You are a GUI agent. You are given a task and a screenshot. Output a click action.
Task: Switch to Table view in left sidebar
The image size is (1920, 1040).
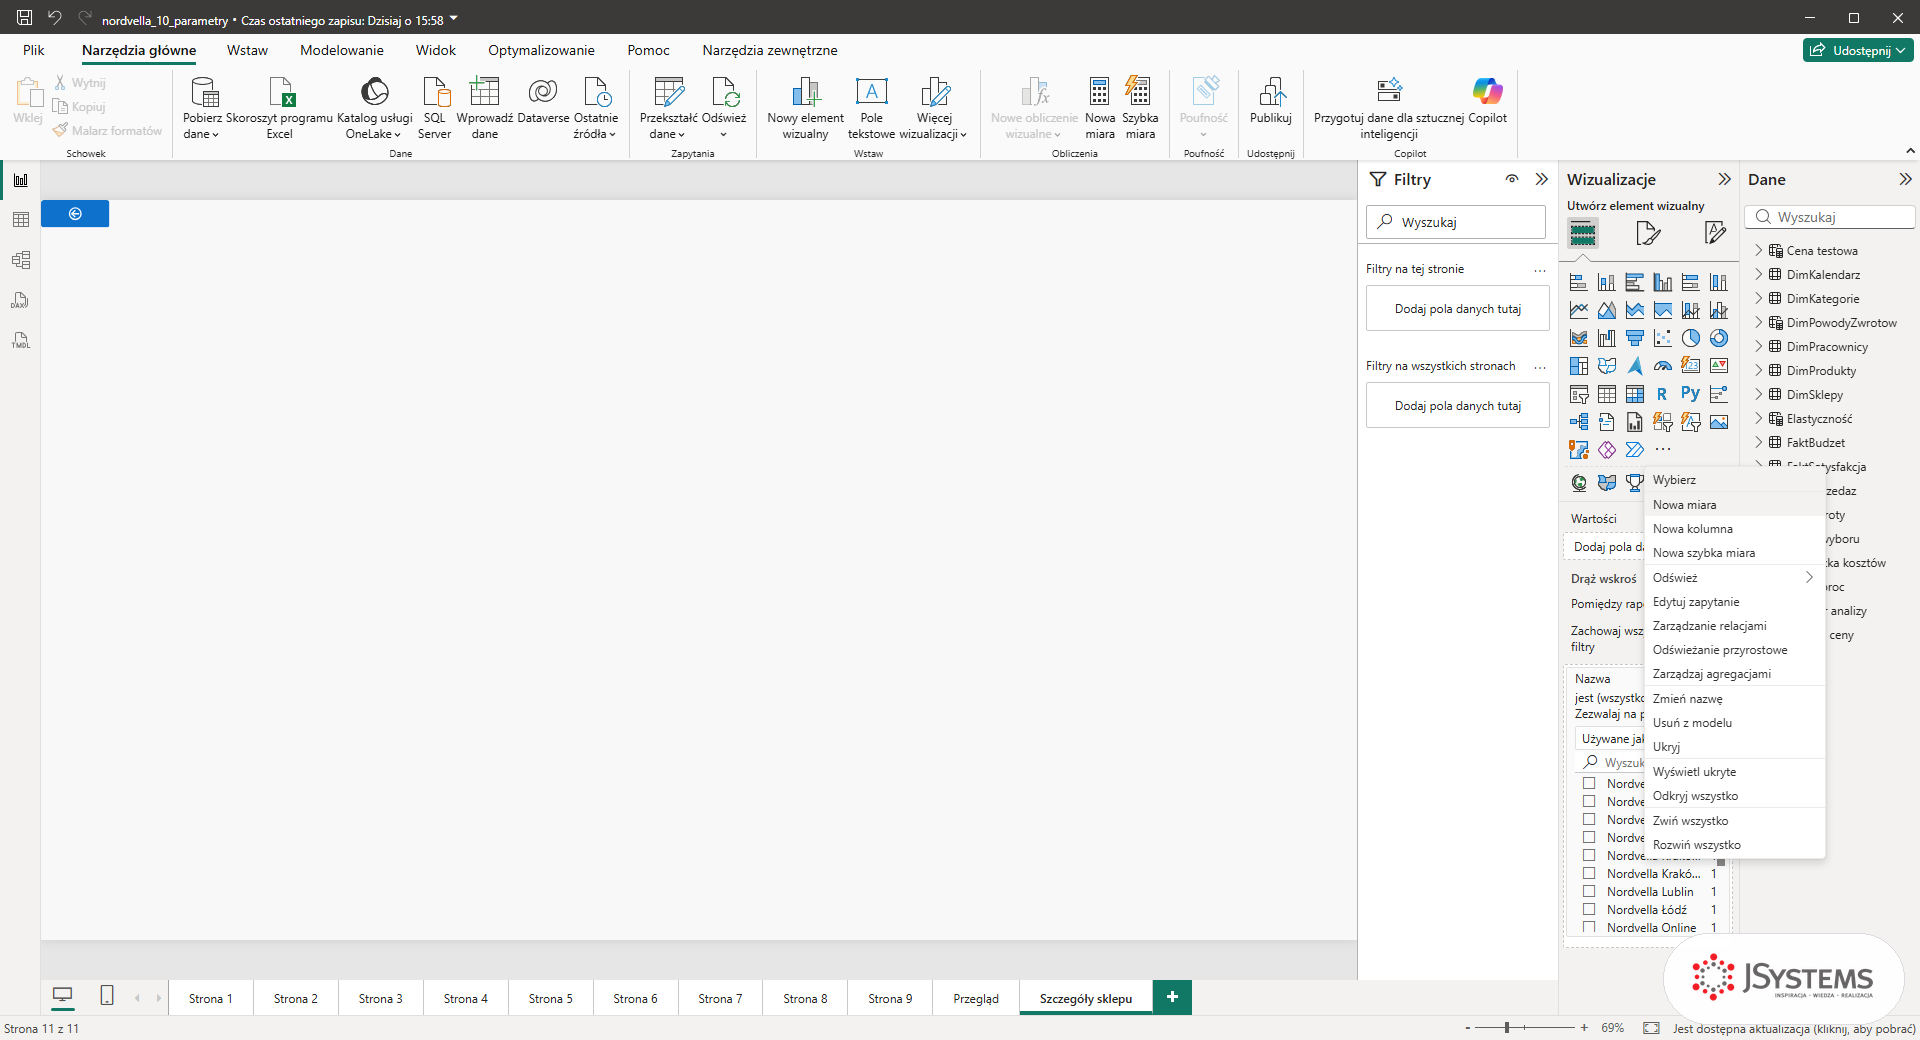tap(21, 220)
